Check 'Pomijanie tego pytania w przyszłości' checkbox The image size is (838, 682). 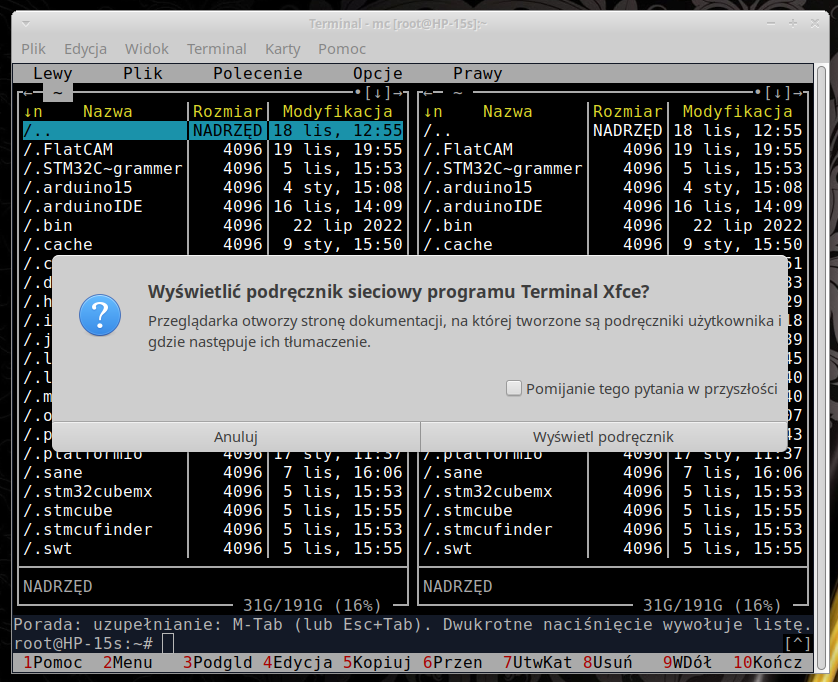coord(514,388)
